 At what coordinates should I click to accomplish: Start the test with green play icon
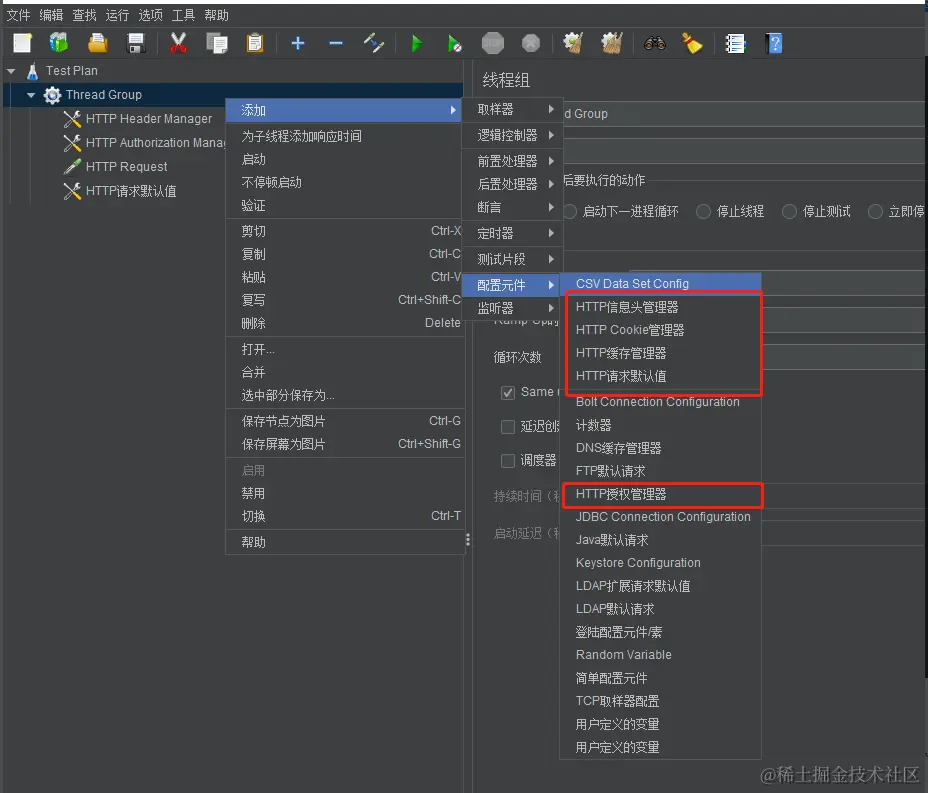pyautogui.click(x=417, y=43)
